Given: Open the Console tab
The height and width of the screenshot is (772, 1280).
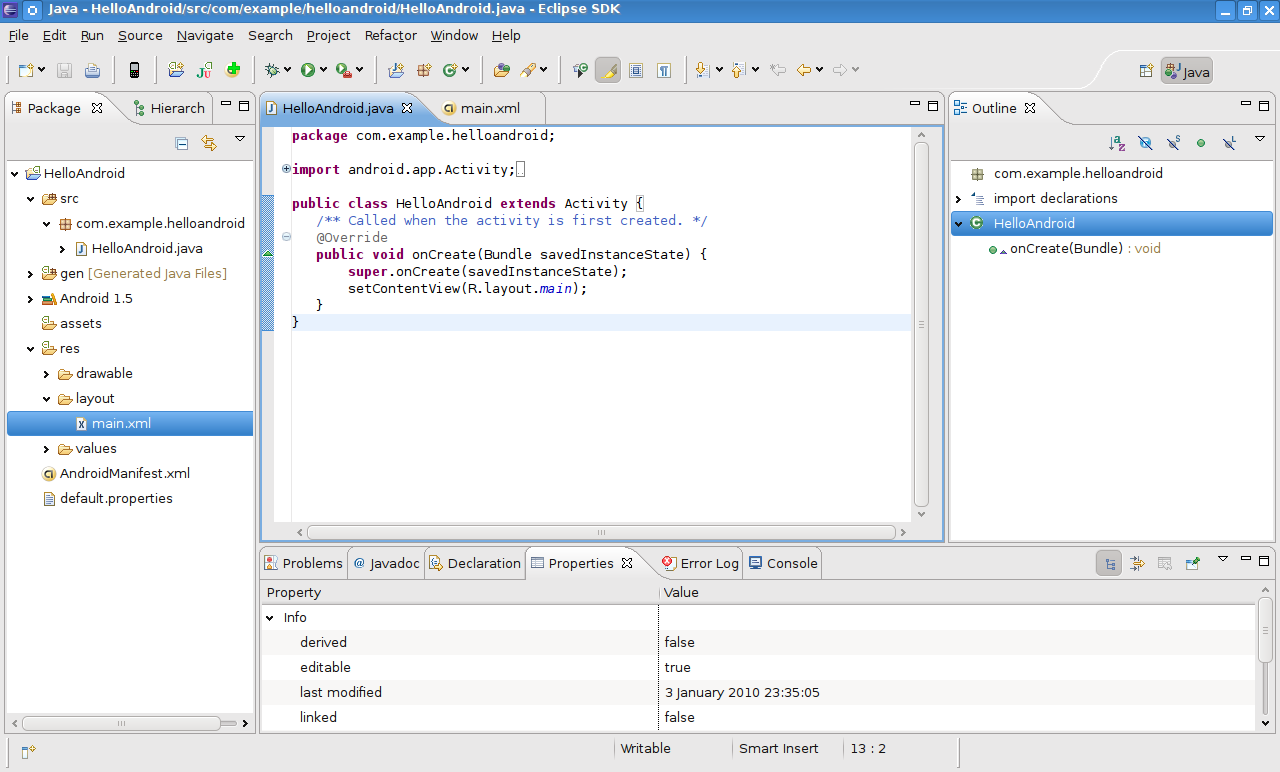Looking at the screenshot, I should point(791,563).
